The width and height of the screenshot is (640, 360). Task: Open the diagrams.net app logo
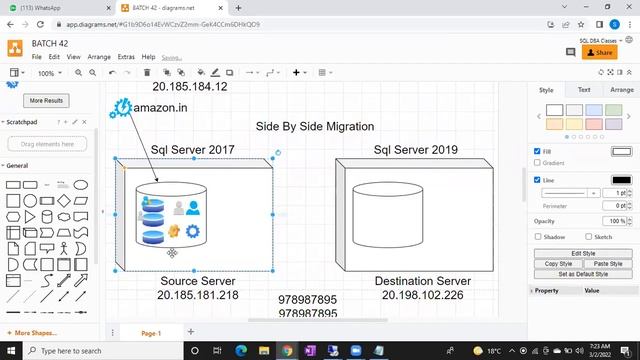15,49
